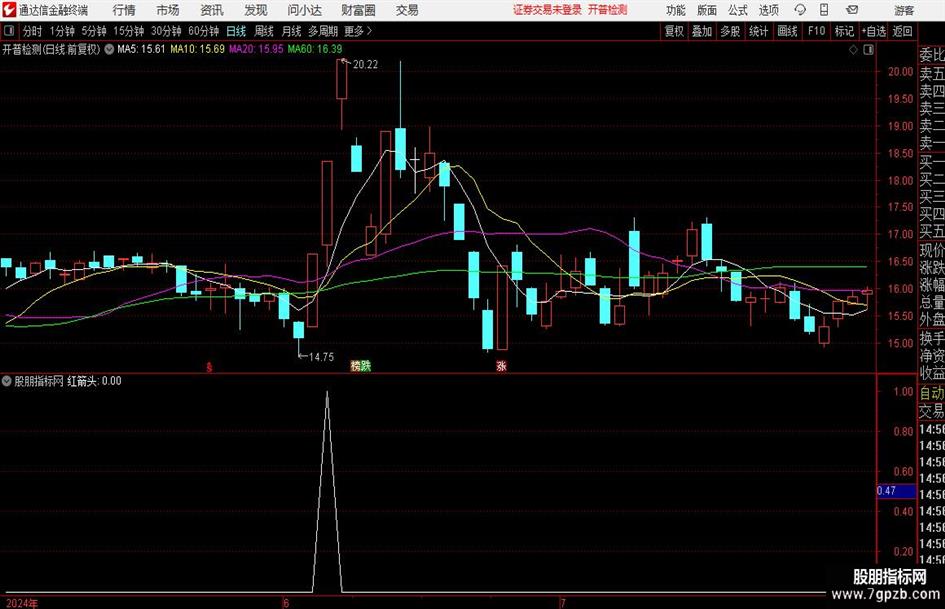This screenshot has width=945, height=609.
Task: Open the envelope messages icon
Action: (852, 10)
